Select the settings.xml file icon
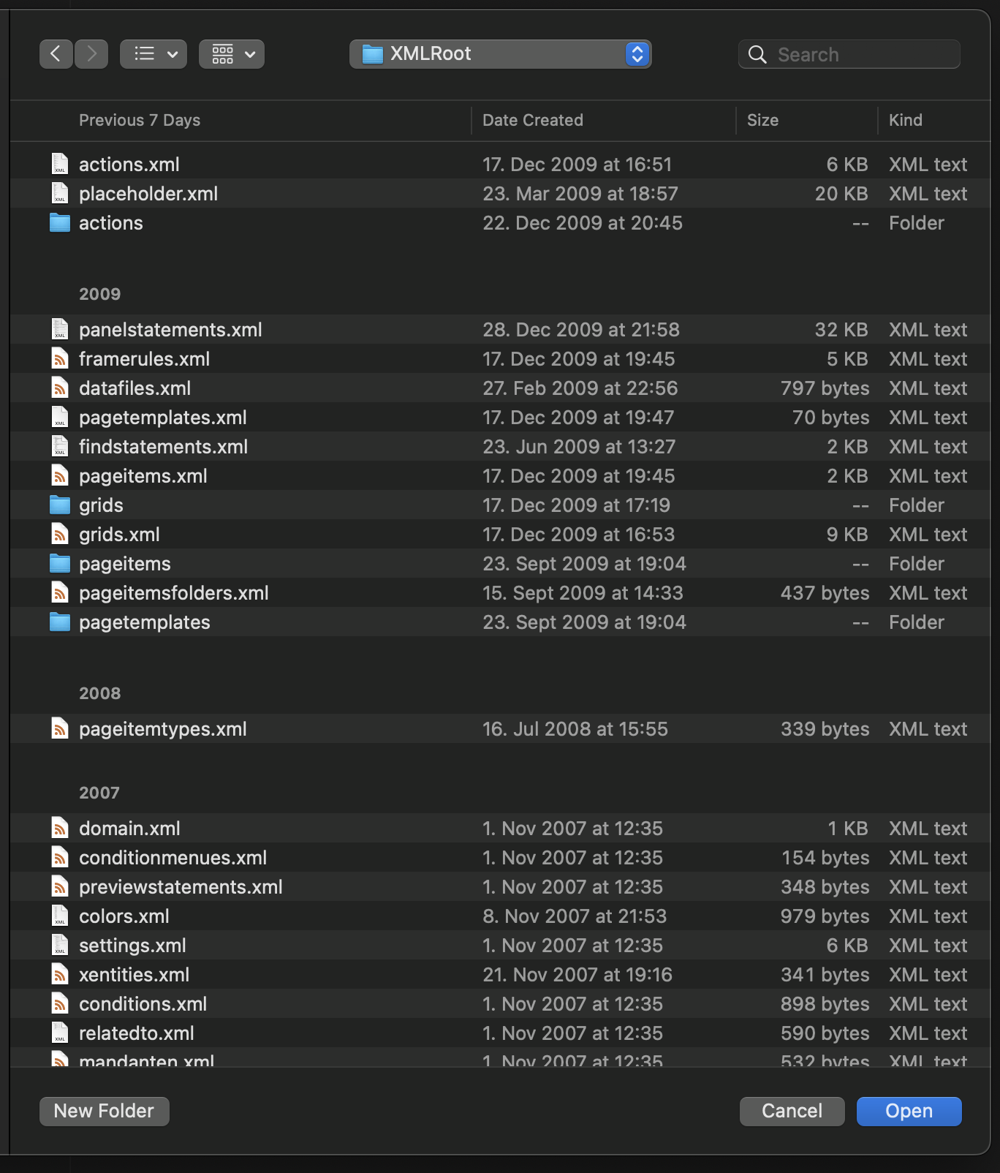 [60, 945]
